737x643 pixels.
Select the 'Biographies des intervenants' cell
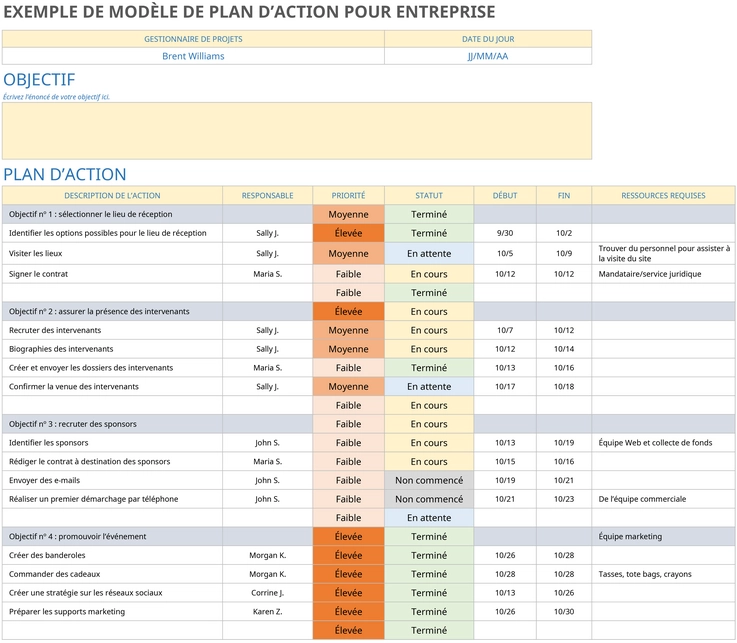112,349
